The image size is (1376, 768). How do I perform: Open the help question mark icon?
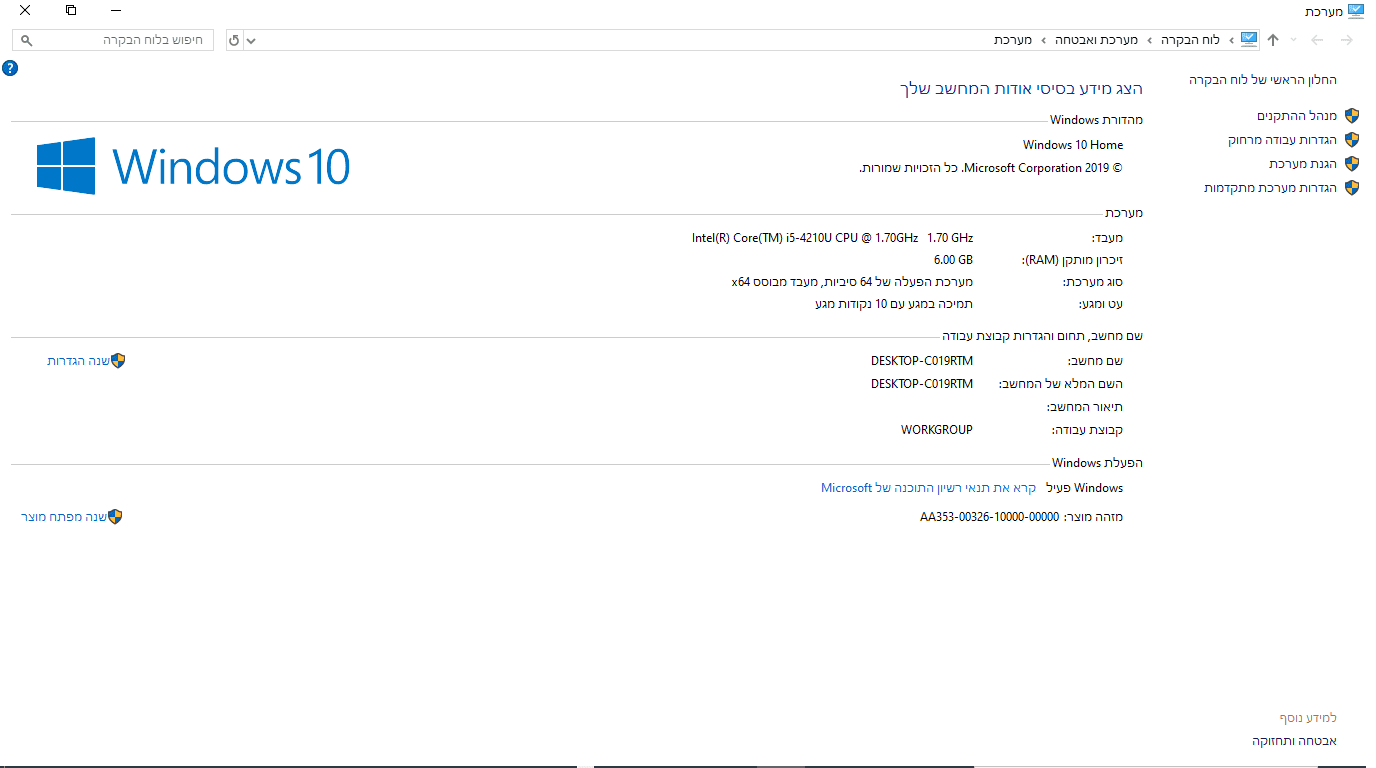pyautogui.click(x=10, y=68)
